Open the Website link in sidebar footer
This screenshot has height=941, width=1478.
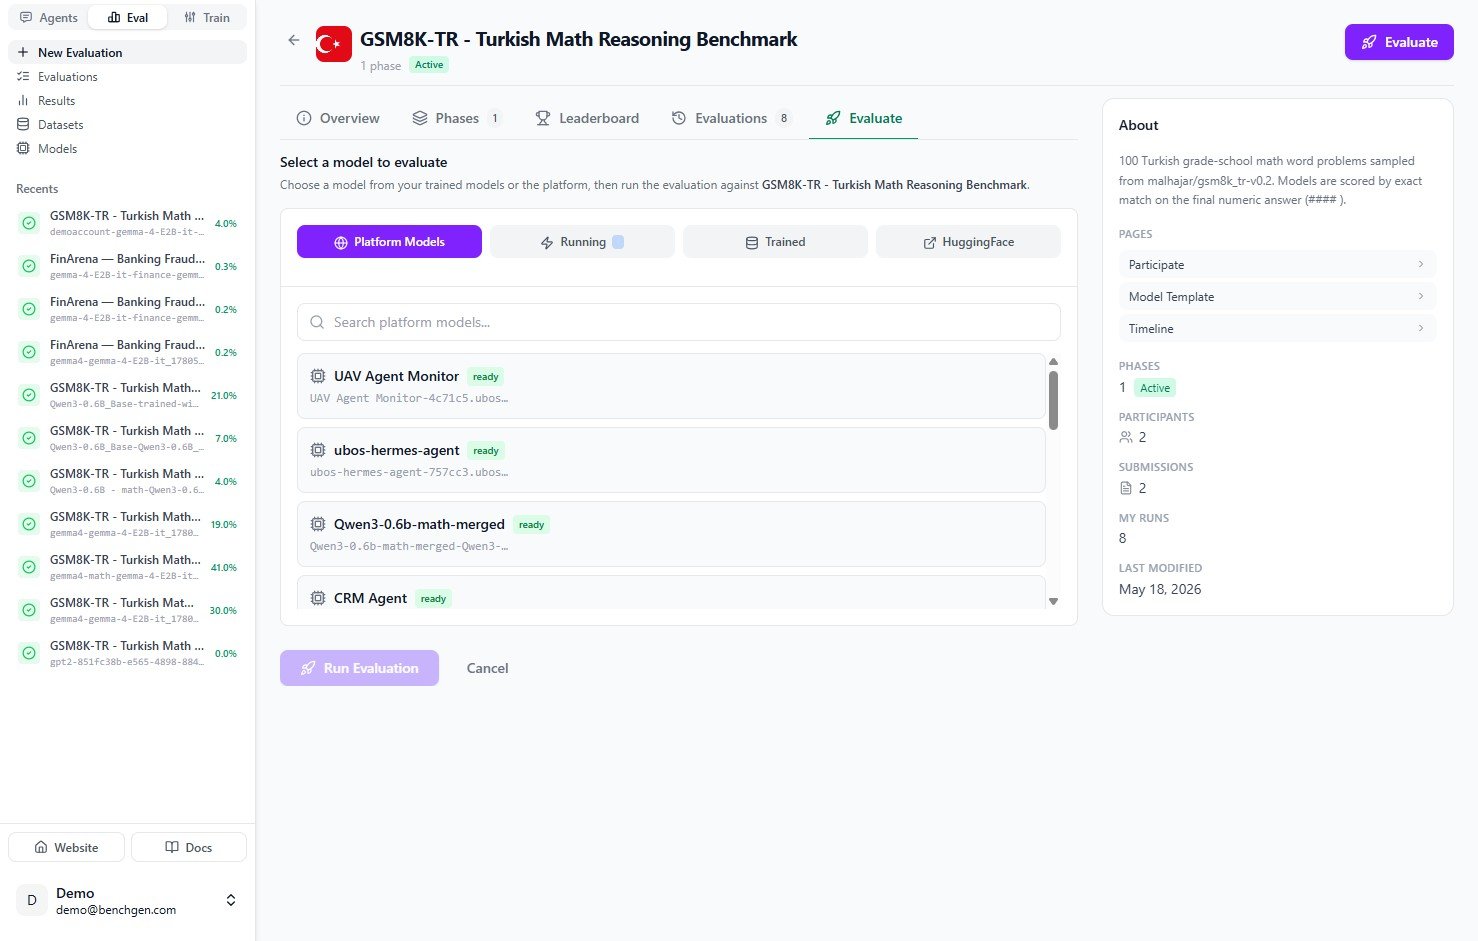coord(66,847)
